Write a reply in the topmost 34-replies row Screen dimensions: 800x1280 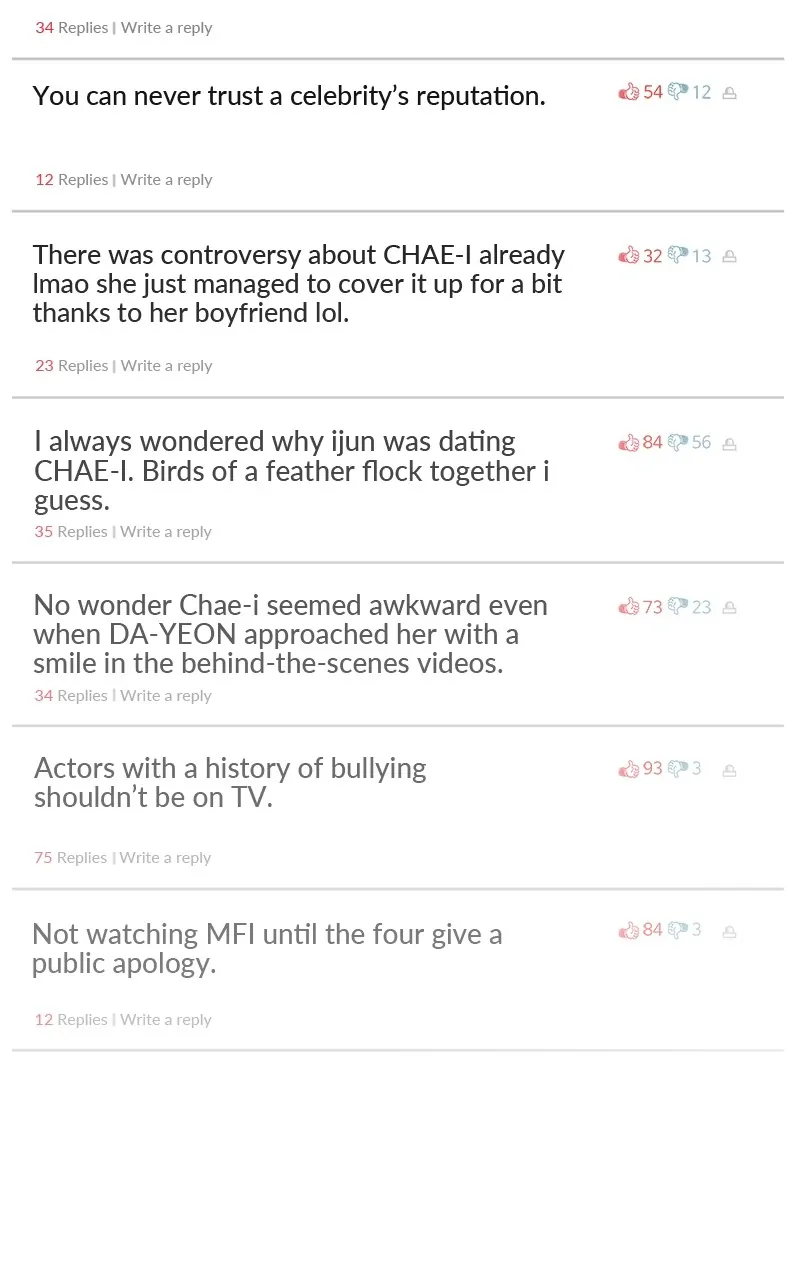point(167,28)
